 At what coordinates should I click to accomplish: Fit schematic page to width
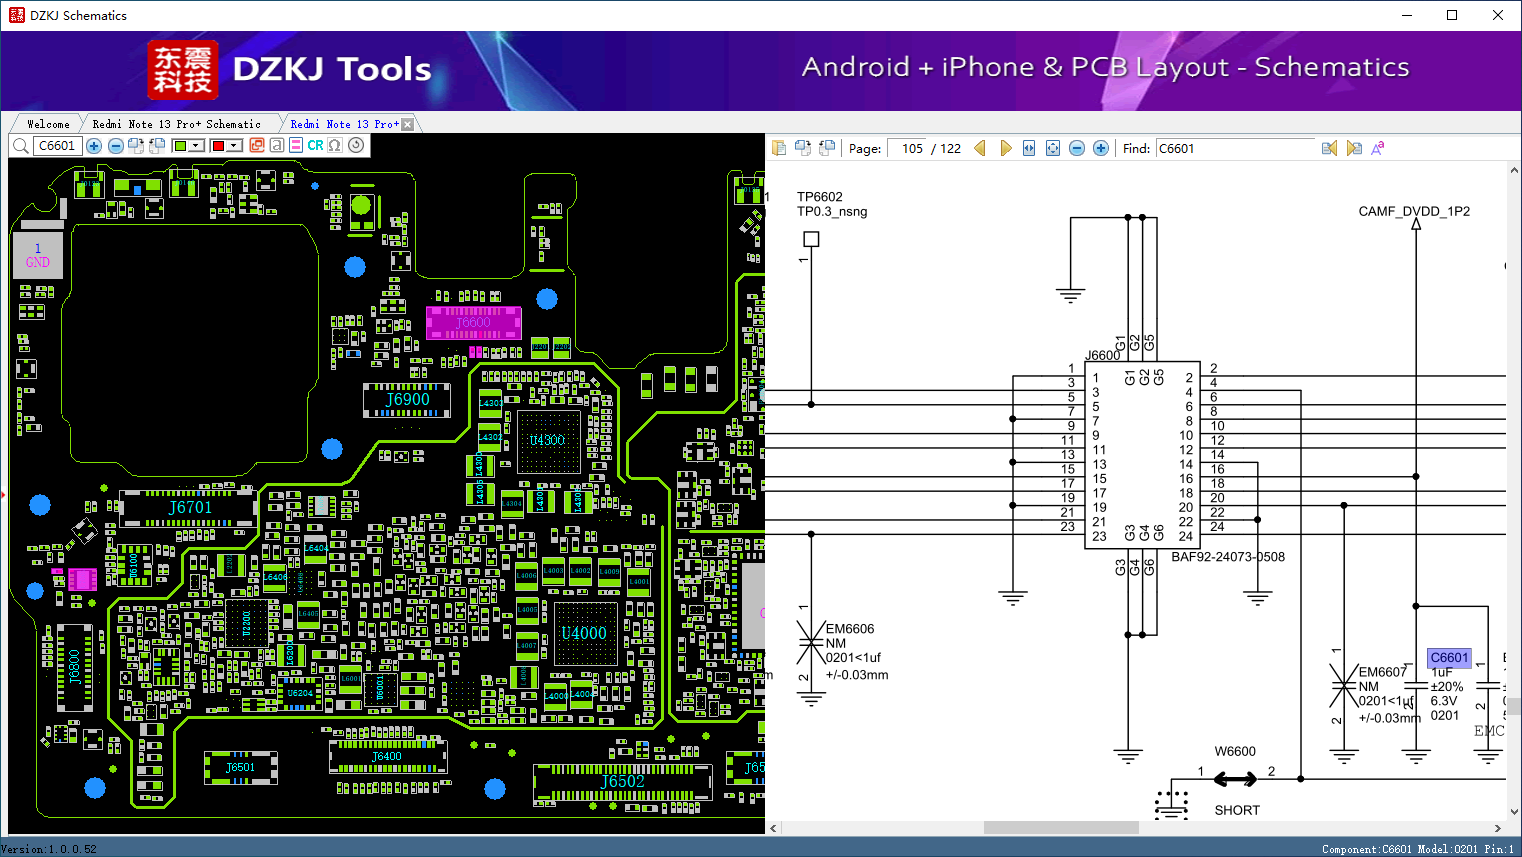(1029, 148)
